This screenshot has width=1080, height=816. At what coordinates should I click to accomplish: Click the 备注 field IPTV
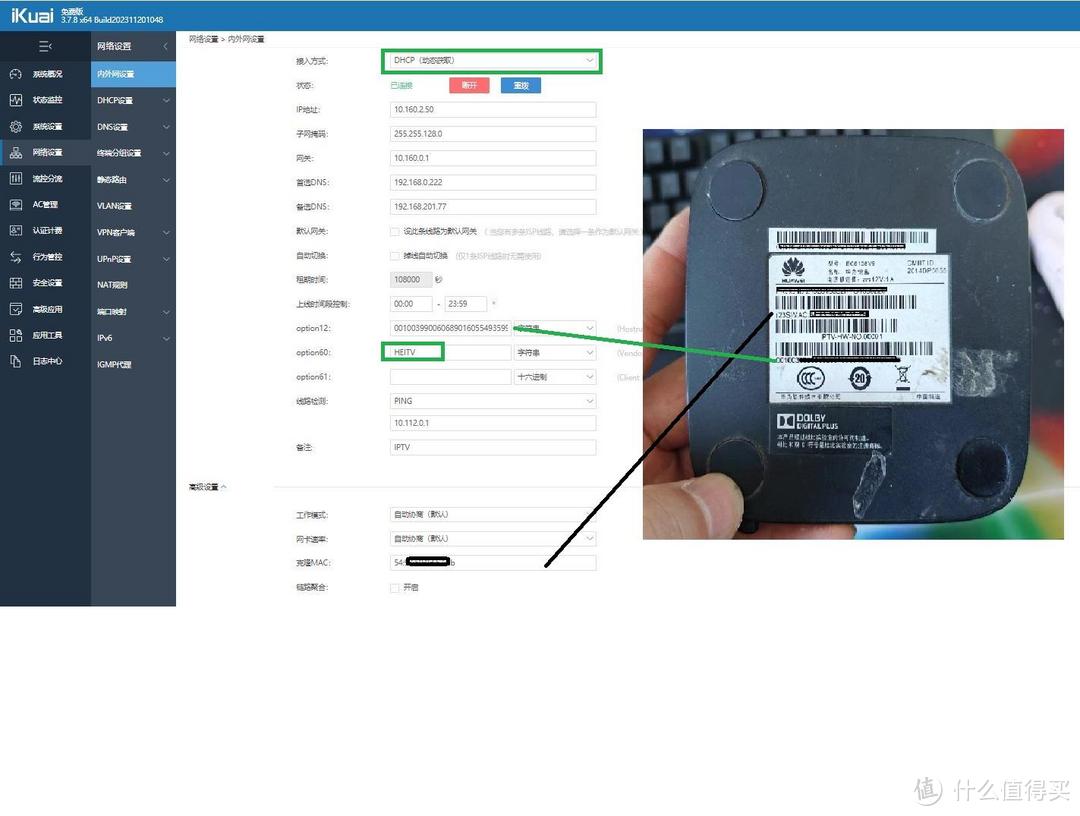point(492,448)
